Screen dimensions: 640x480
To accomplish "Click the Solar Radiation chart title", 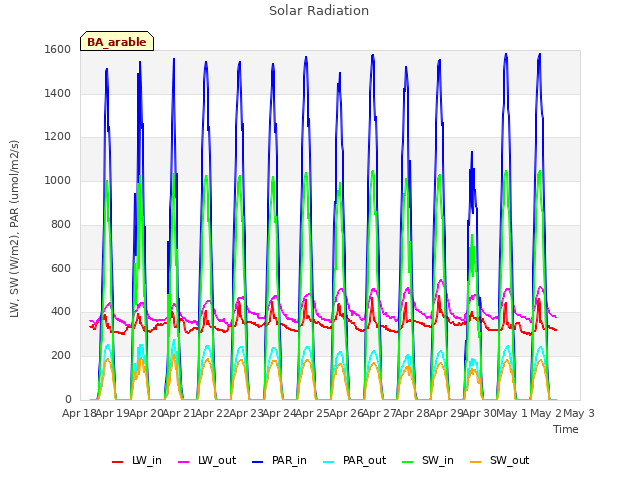I will (x=319, y=11).
